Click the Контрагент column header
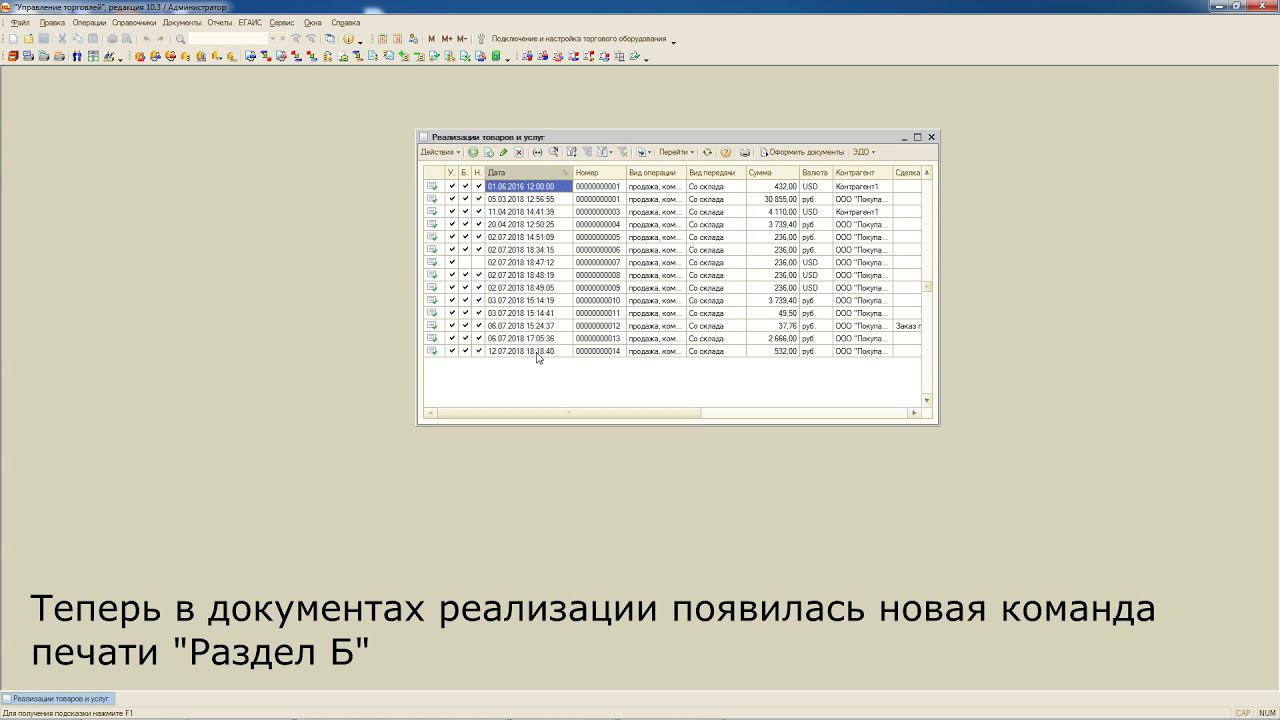The height and width of the screenshot is (720, 1280). click(863, 173)
